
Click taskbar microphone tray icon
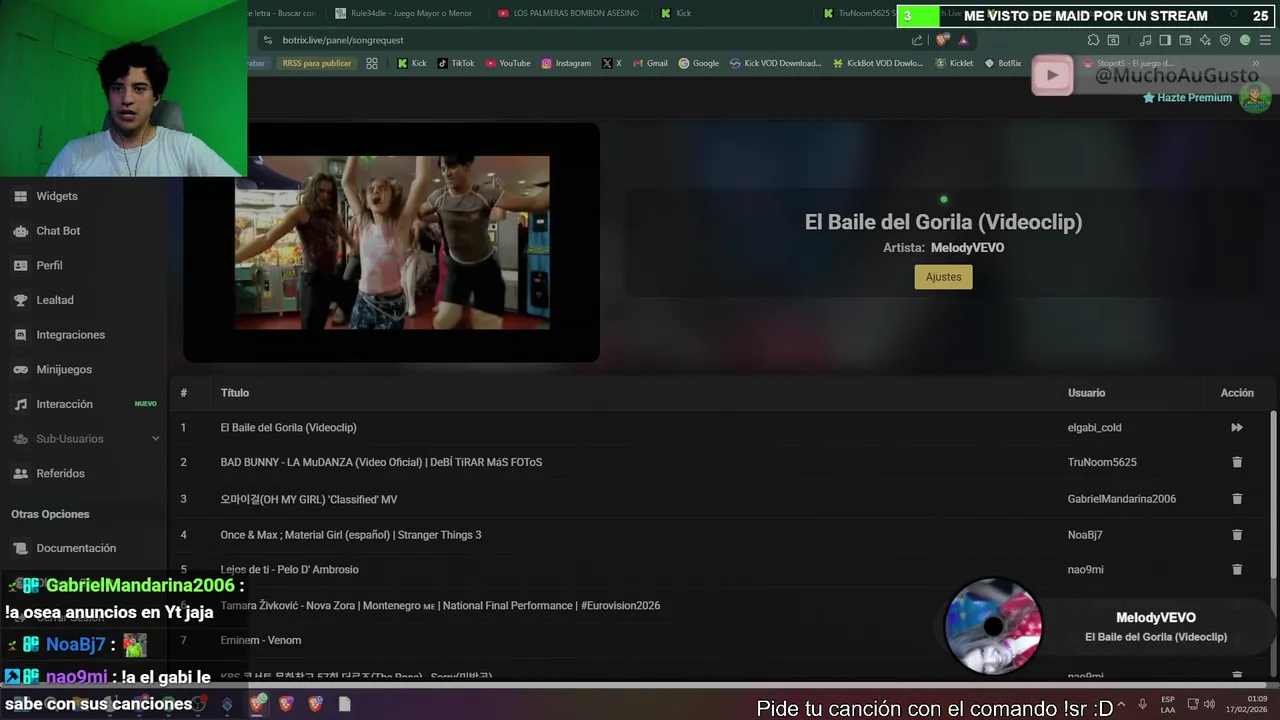point(1142,704)
